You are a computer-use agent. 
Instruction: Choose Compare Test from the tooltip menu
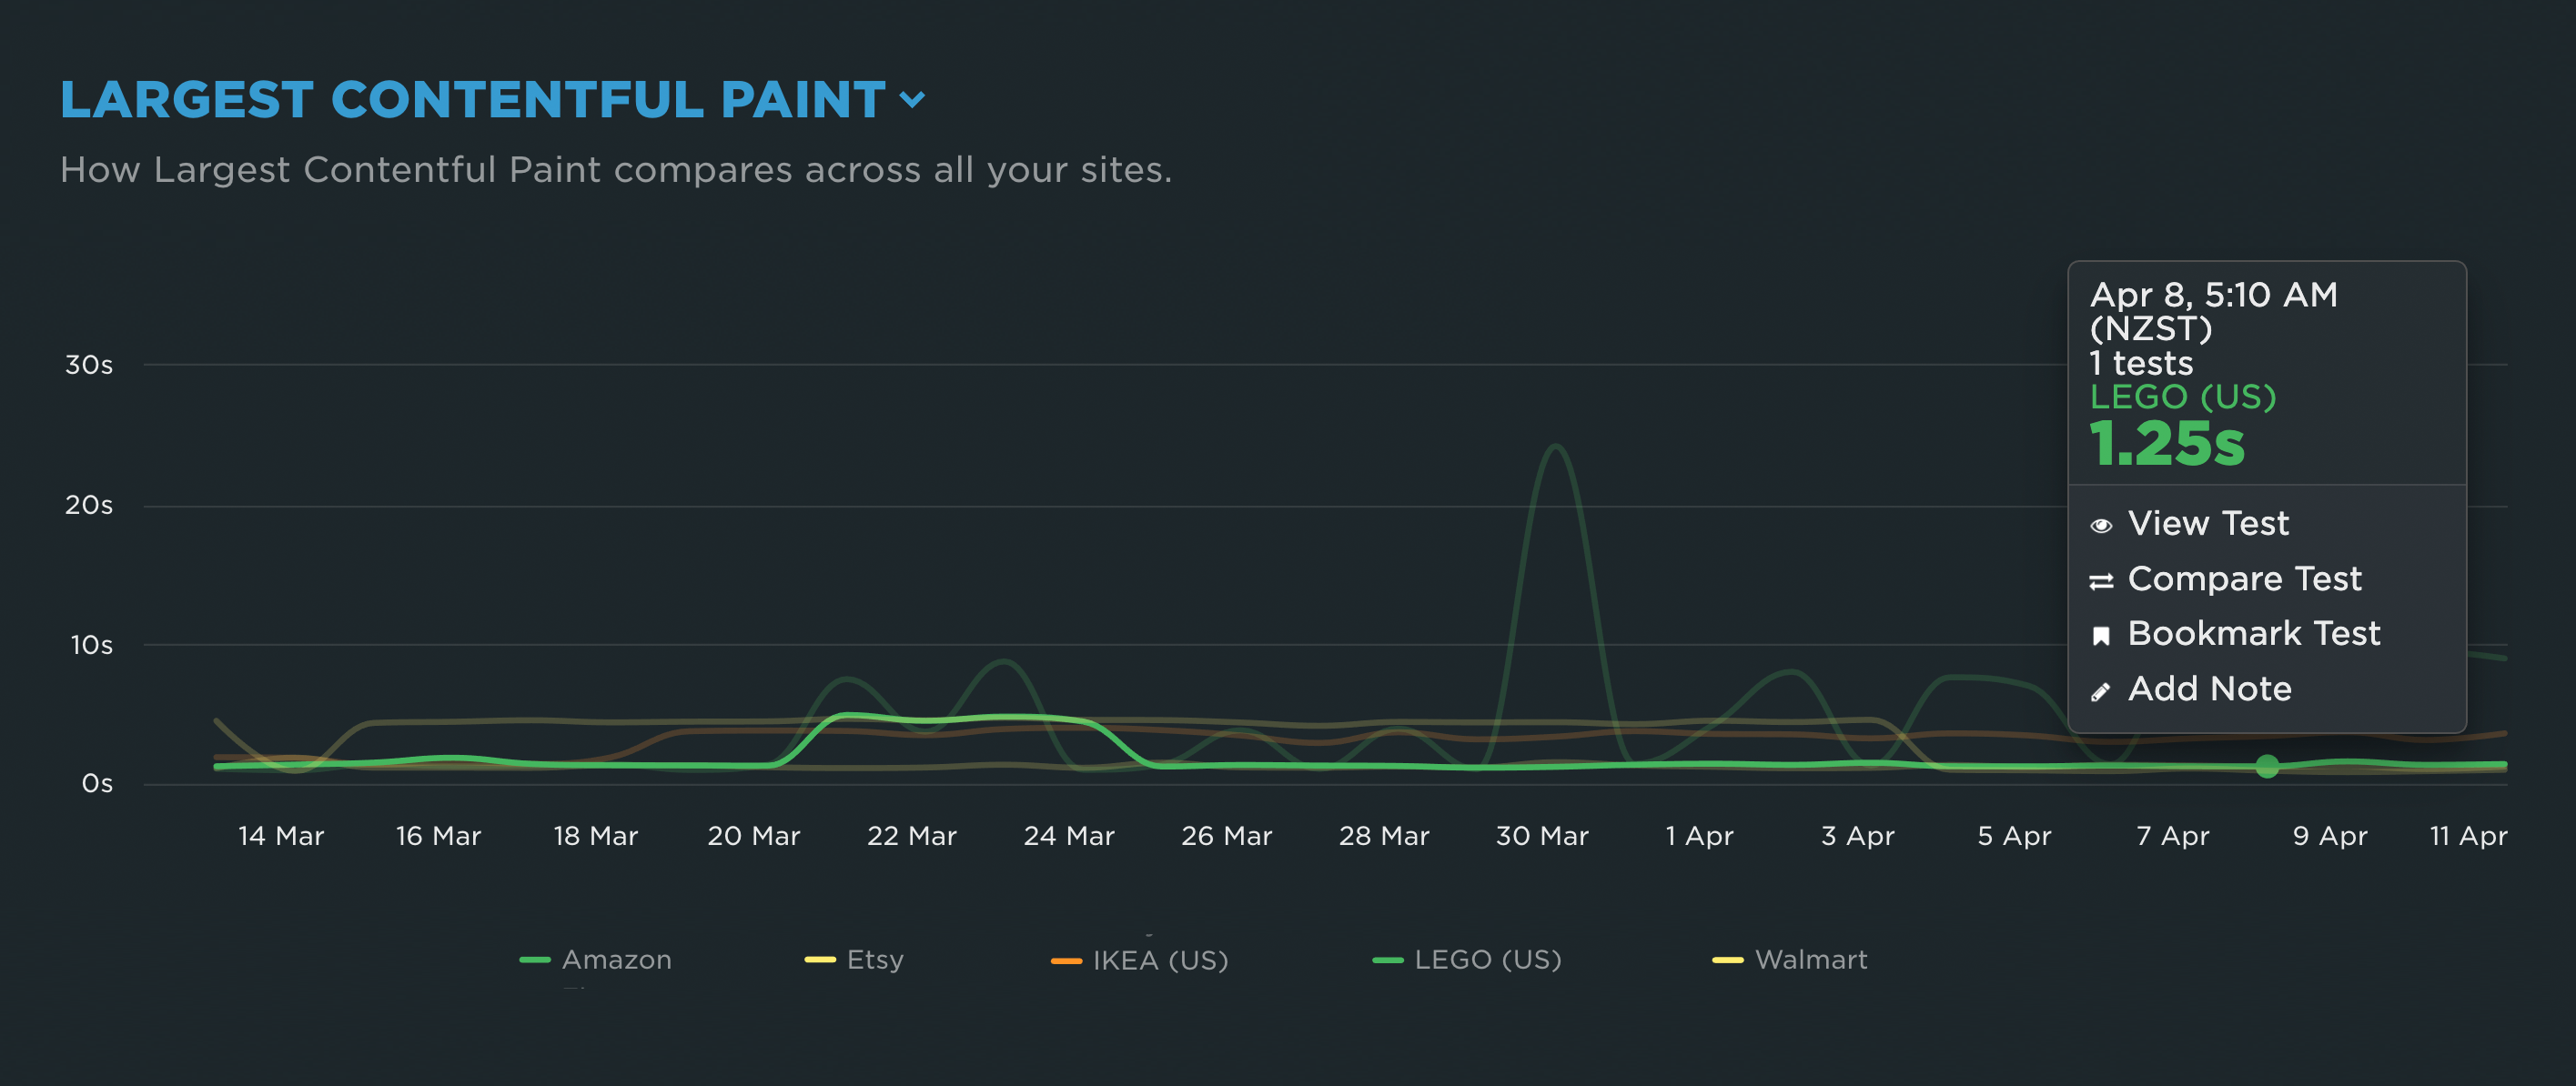pyautogui.click(x=2243, y=578)
